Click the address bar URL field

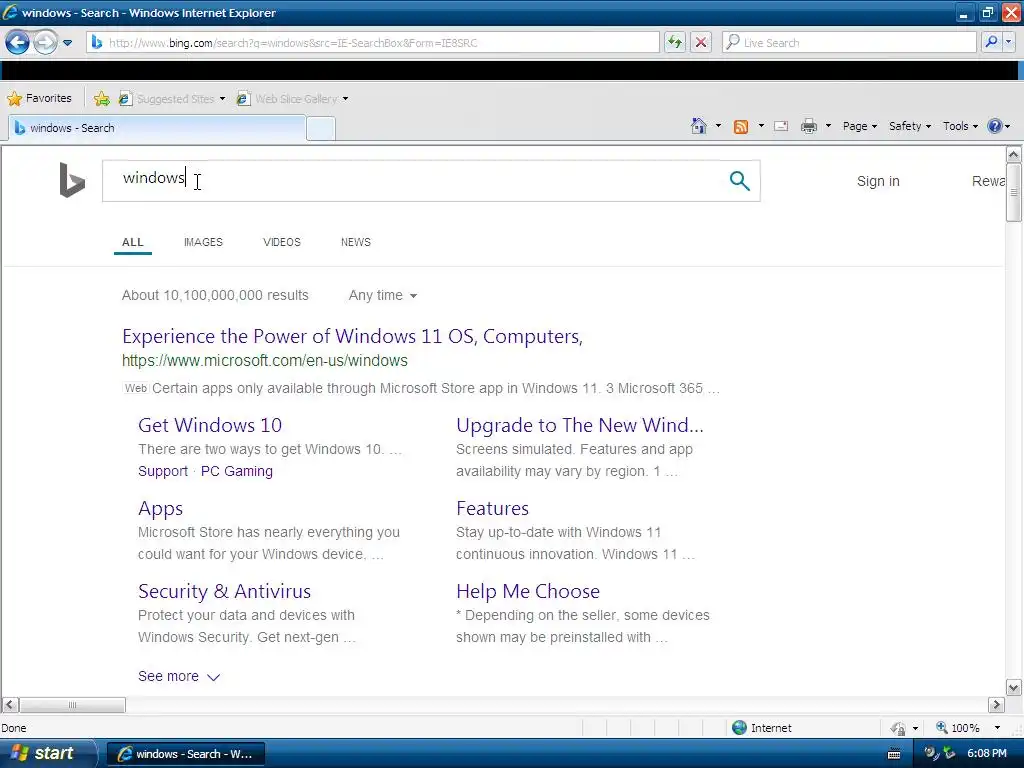click(372, 43)
